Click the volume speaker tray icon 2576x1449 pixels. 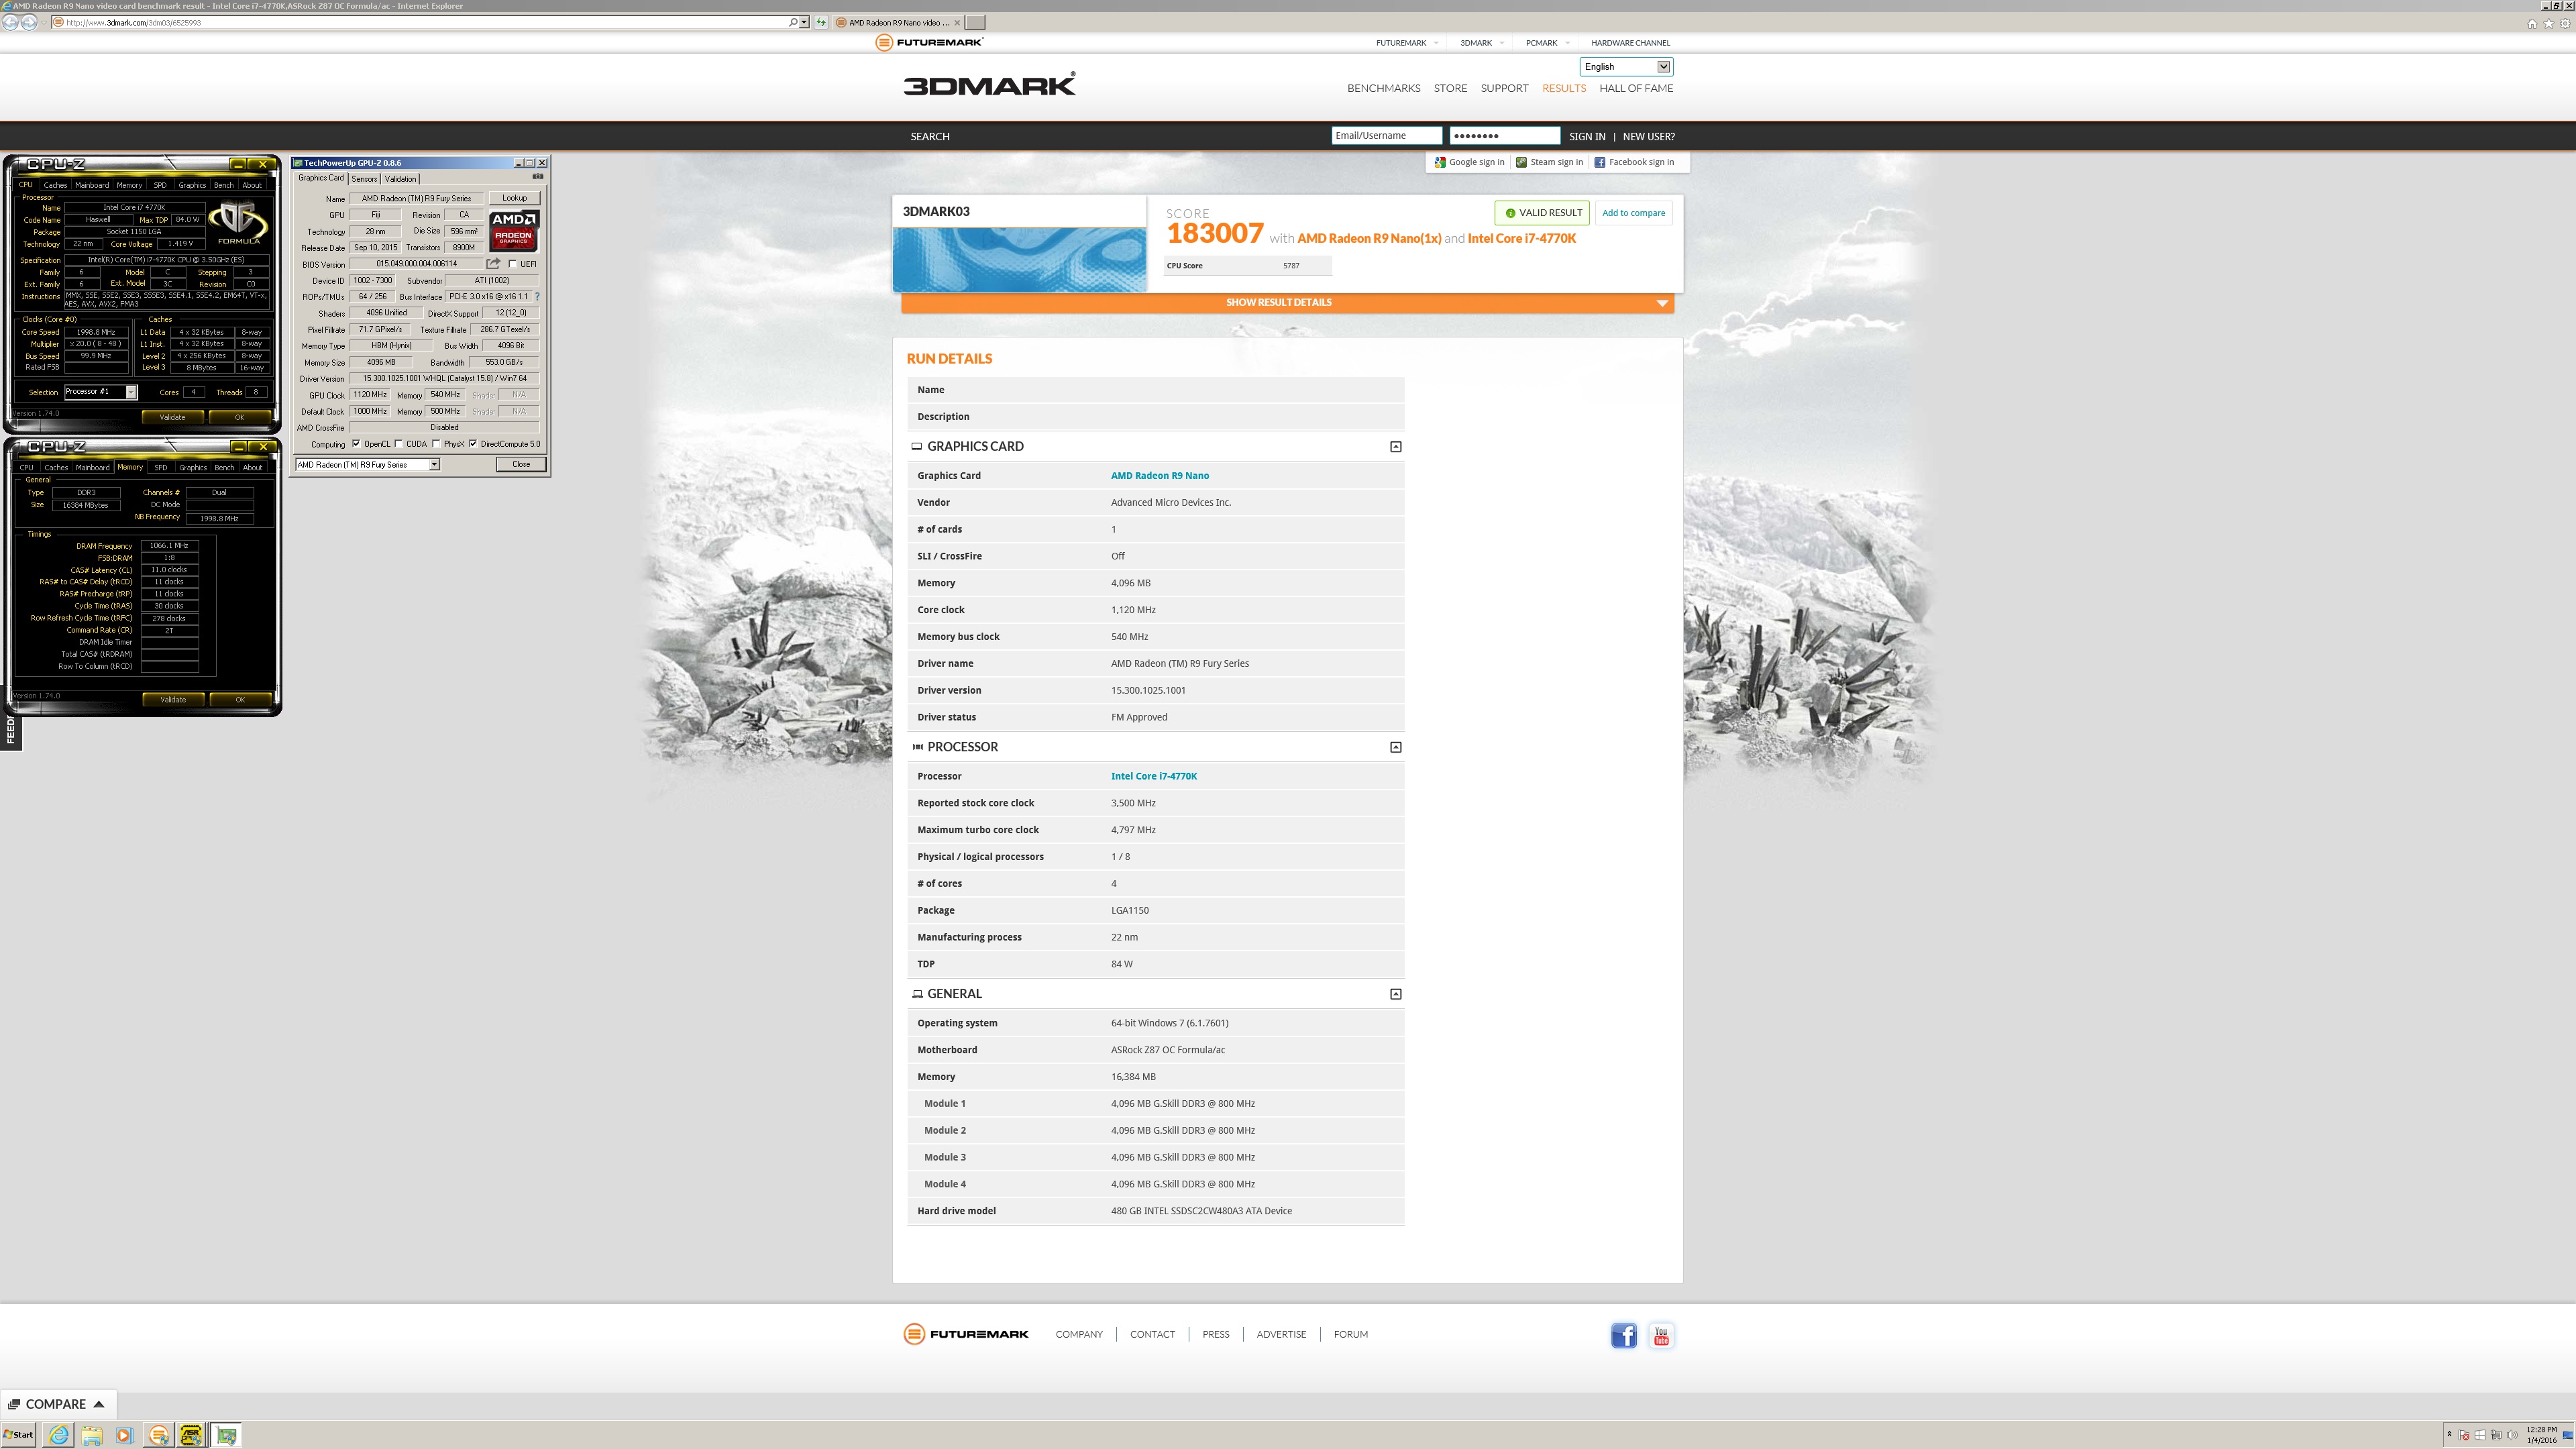(2512, 1435)
